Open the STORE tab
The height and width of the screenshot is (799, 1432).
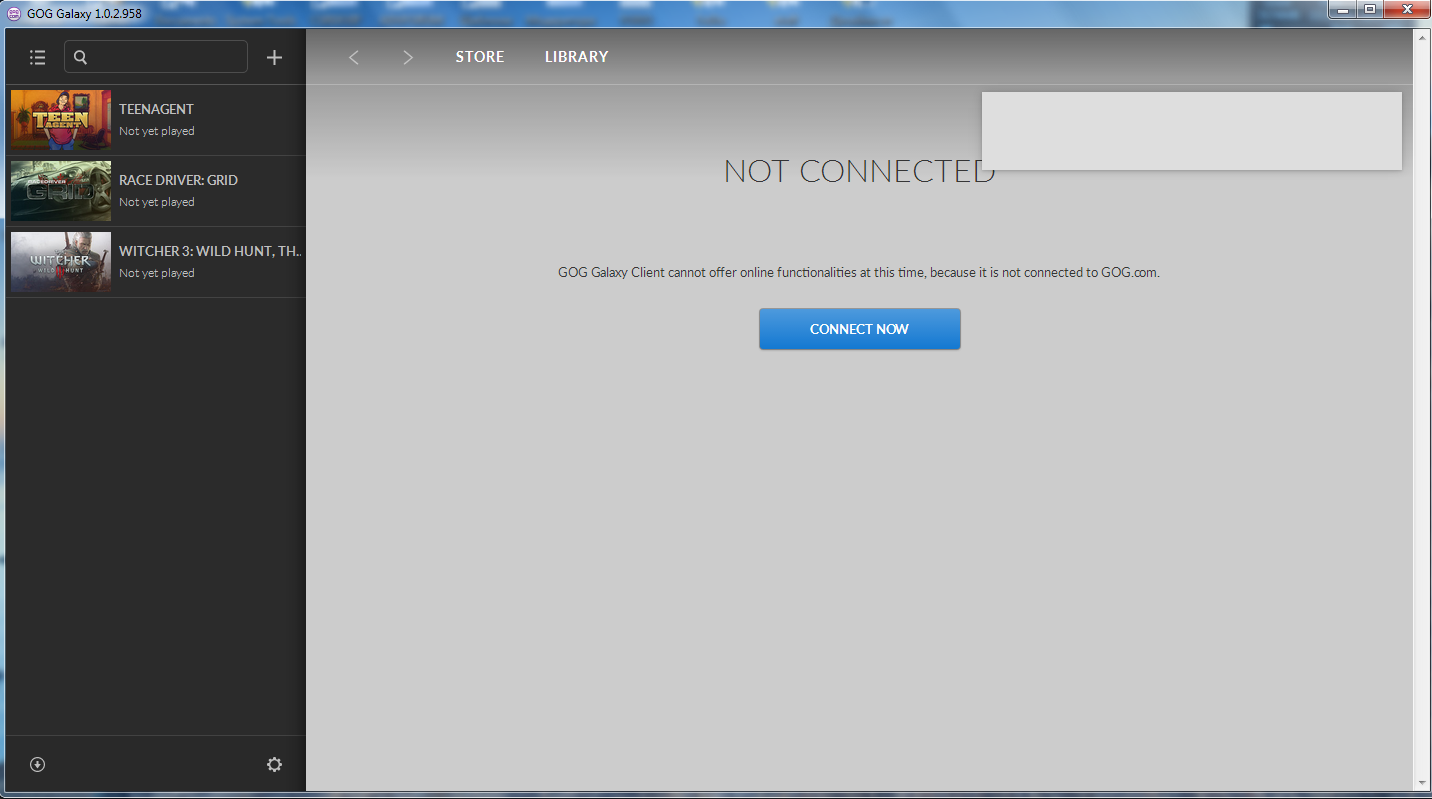tap(480, 57)
